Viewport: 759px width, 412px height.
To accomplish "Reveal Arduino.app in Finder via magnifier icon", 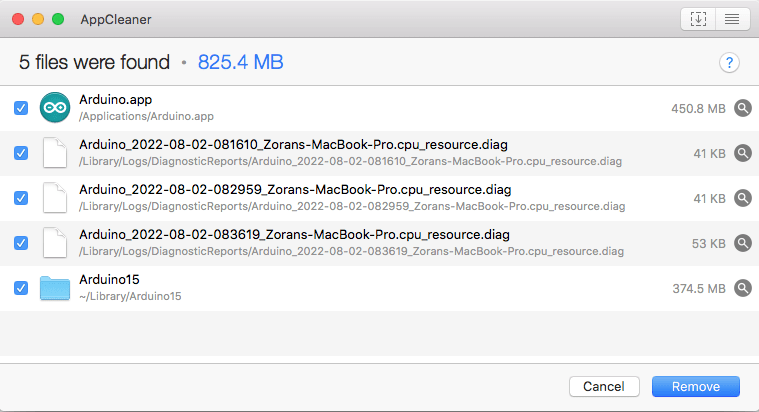I will 743,108.
